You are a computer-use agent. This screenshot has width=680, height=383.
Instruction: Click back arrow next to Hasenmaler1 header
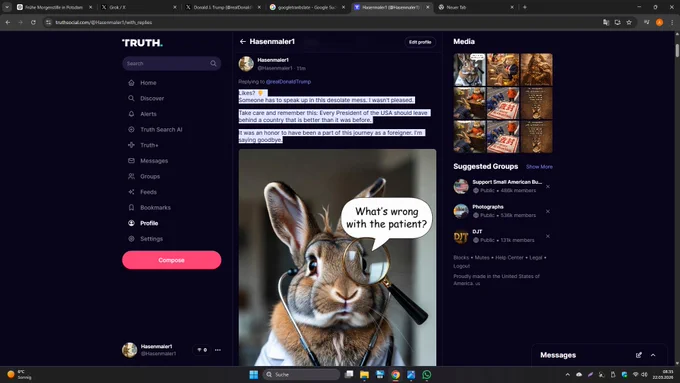coord(243,42)
